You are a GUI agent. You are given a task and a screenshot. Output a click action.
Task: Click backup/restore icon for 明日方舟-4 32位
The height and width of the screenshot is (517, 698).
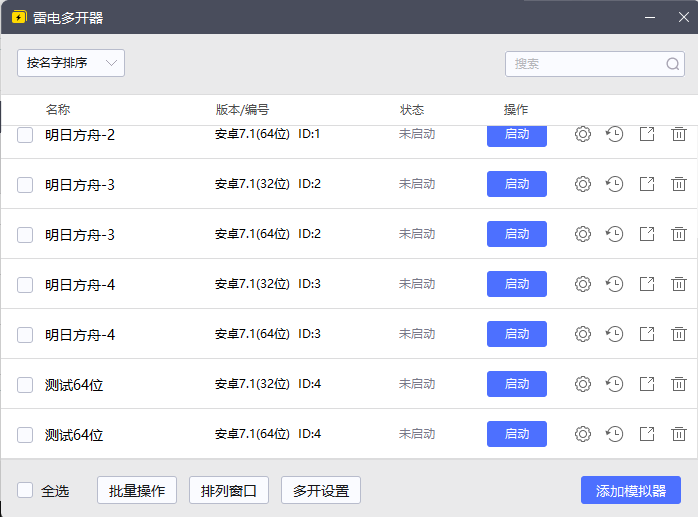(x=615, y=284)
